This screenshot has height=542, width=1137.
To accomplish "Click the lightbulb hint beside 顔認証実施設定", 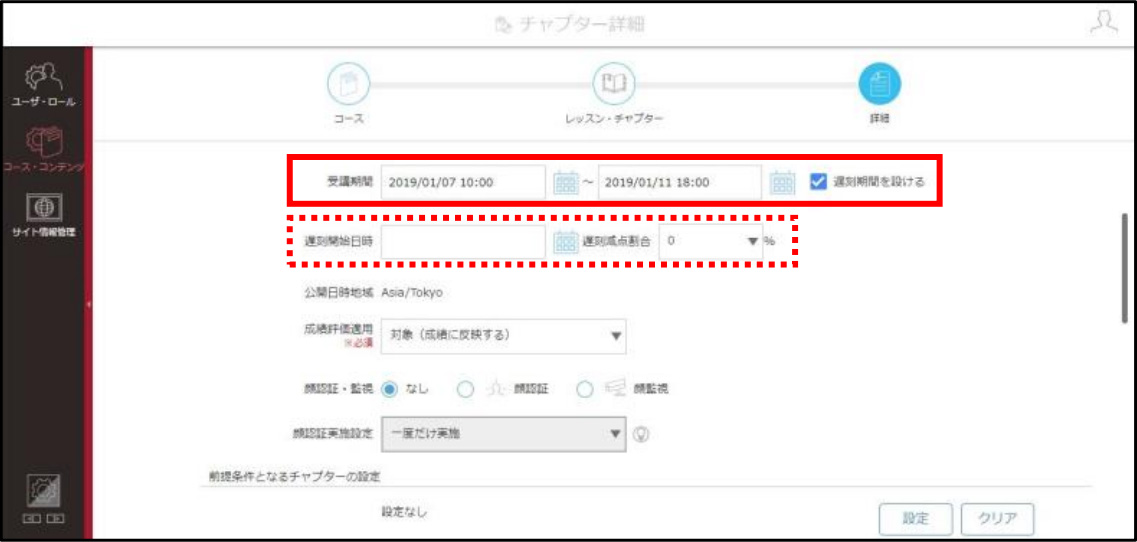I will (x=640, y=434).
